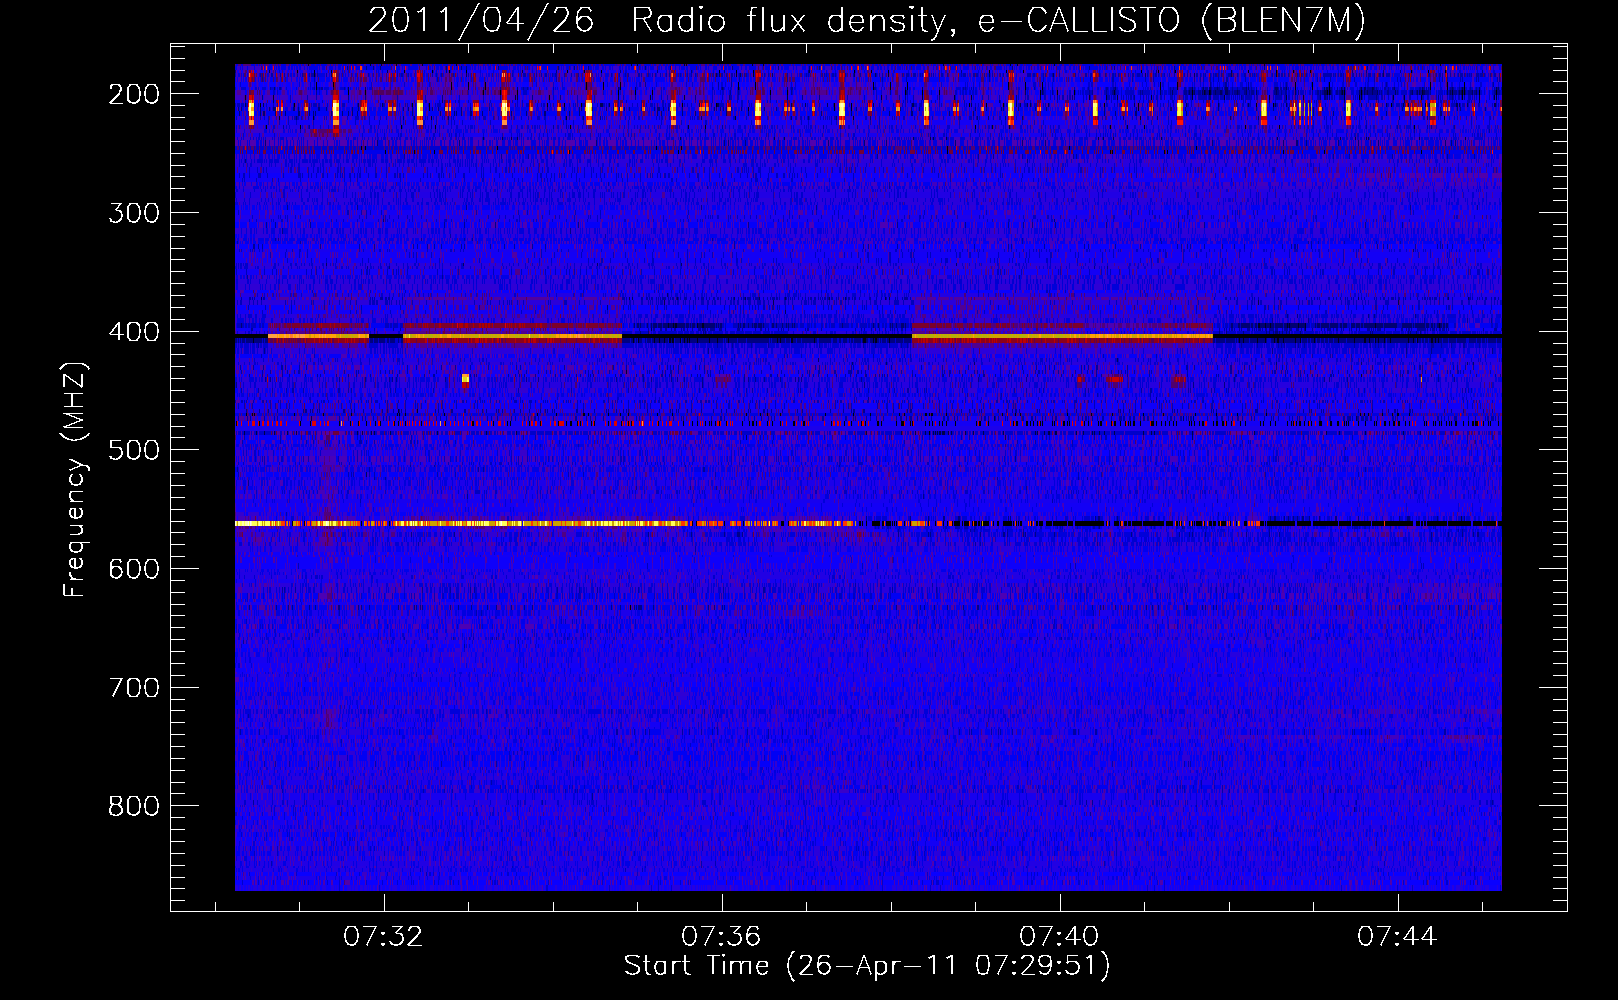
Task: Click the 700 frequency tick label
Action: click(134, 688)
